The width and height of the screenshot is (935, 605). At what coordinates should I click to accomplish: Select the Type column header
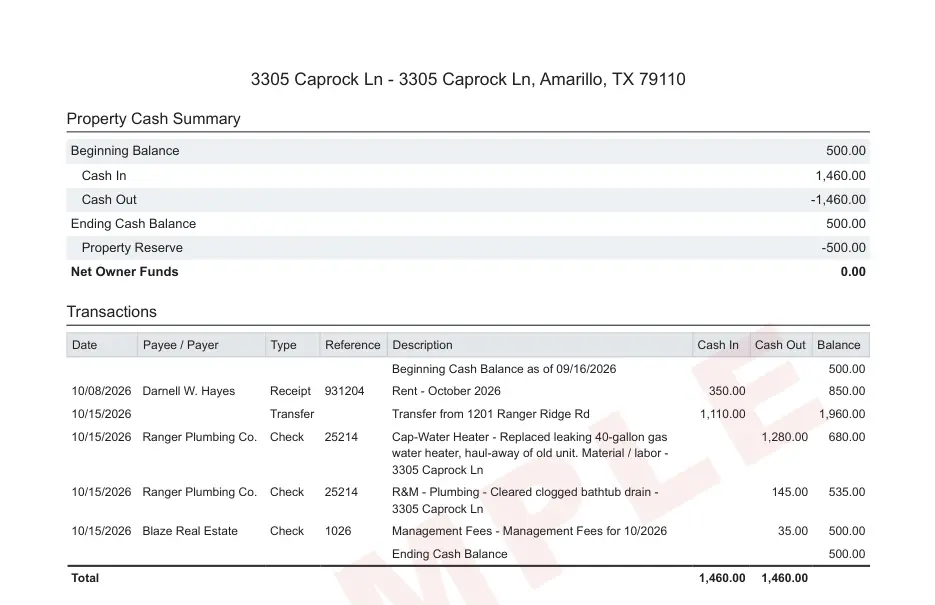[292, 345]
